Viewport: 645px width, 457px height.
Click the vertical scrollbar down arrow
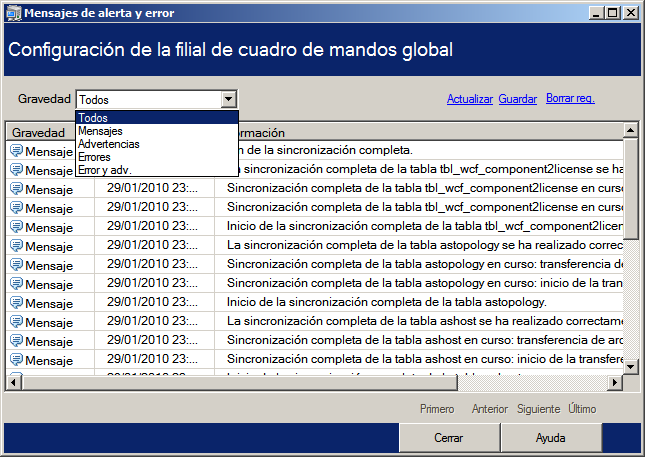tap(630, 366)
